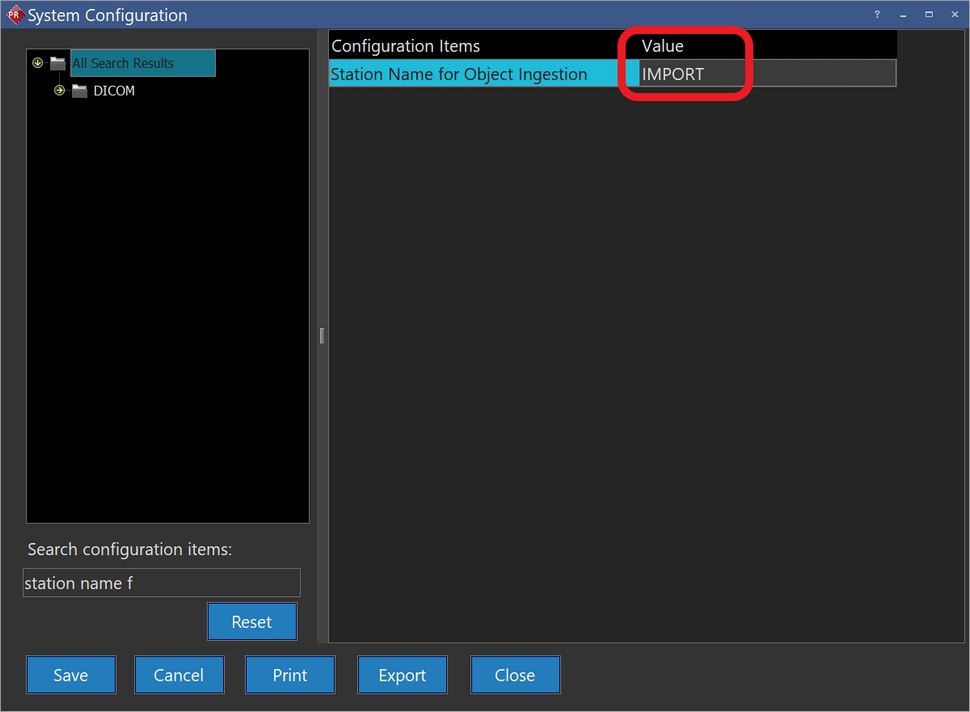Export the configuration with Export button

click(402, 675)
